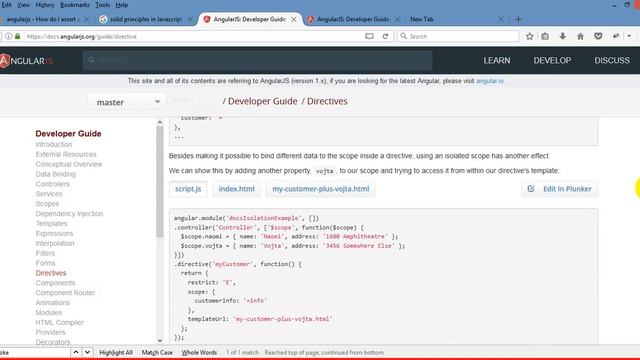Toggle Match Case in find bar

coord(157,352)
